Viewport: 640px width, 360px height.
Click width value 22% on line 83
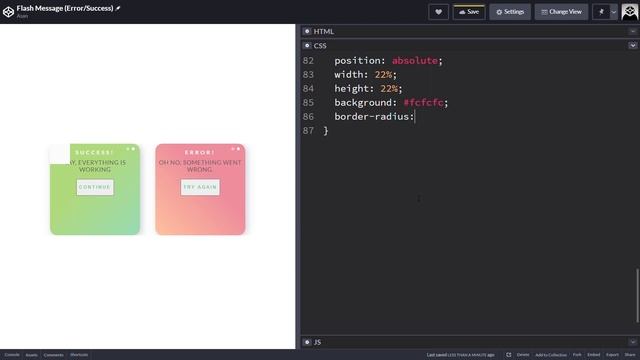coord(383,74)
